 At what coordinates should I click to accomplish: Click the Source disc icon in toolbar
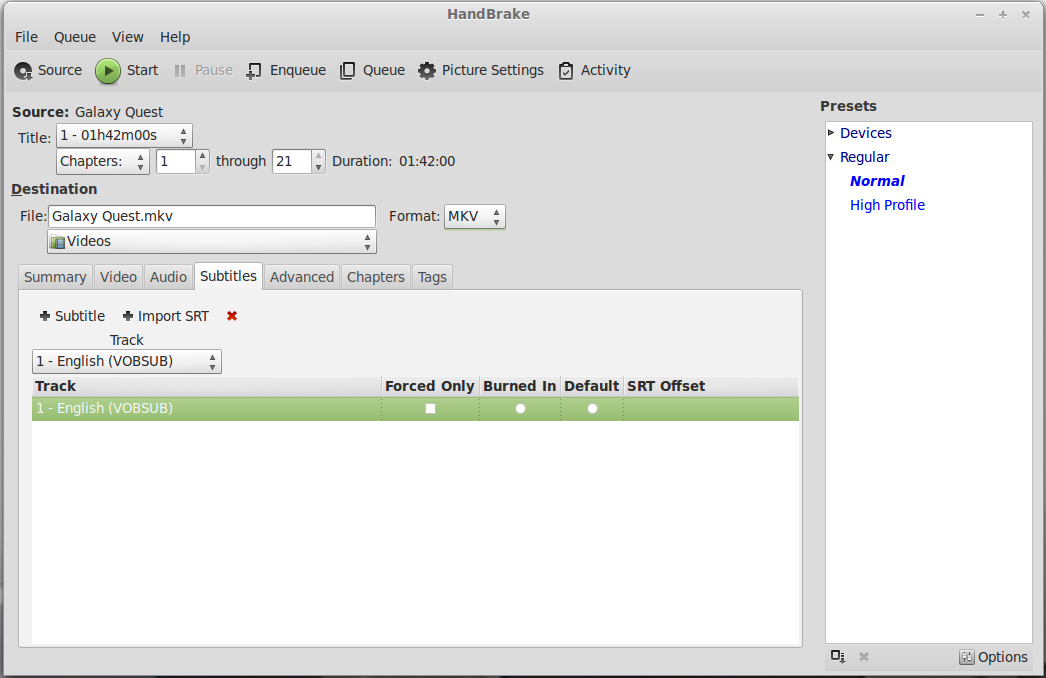click(23, 71)
